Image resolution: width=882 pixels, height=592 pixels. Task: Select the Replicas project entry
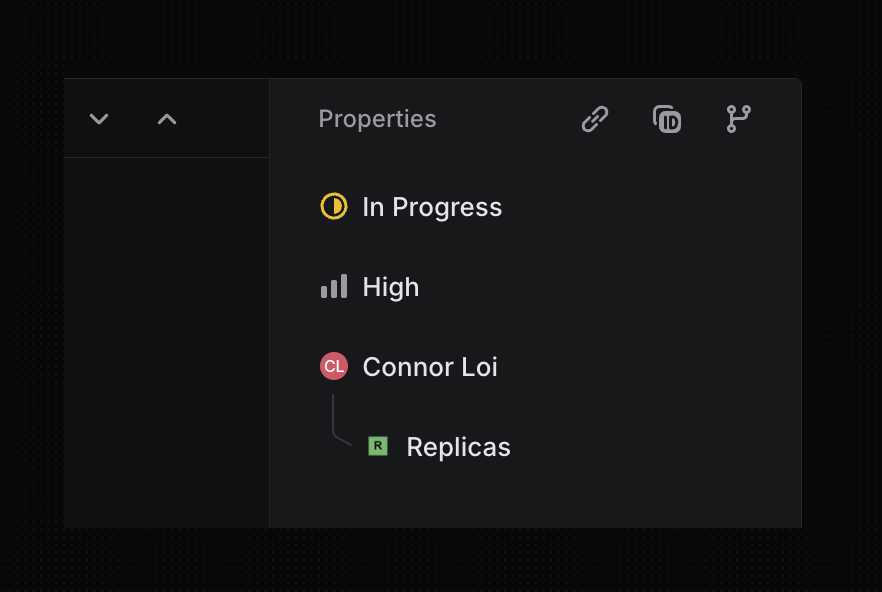(x=458, y=446)
